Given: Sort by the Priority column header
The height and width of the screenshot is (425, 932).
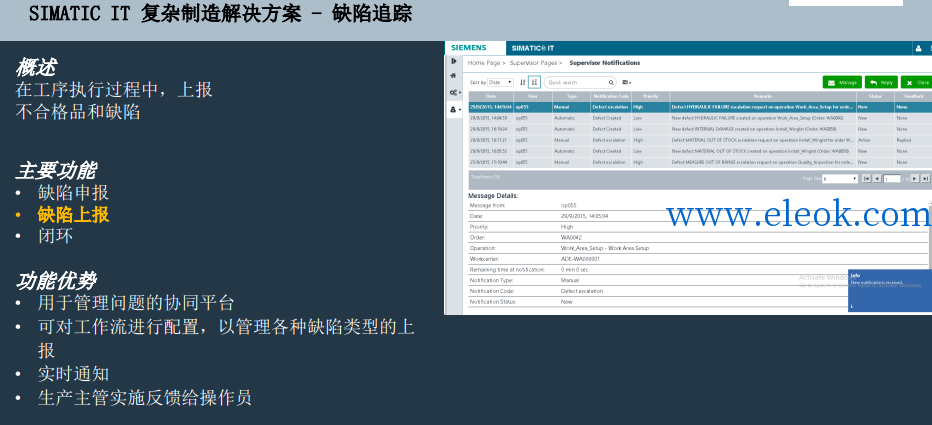Looking at the screenshot, I should click(x=650, y=96).
